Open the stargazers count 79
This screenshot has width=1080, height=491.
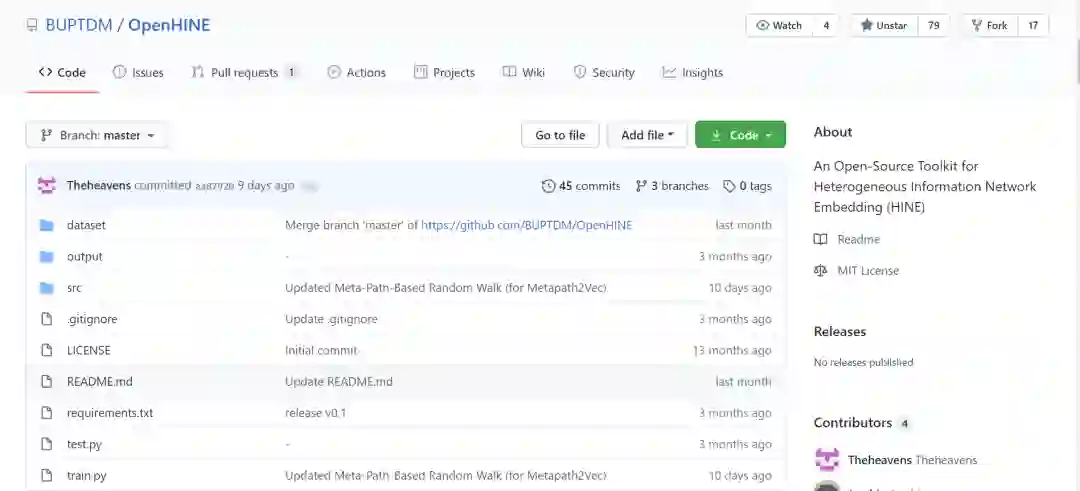click(x=934, y=25)
